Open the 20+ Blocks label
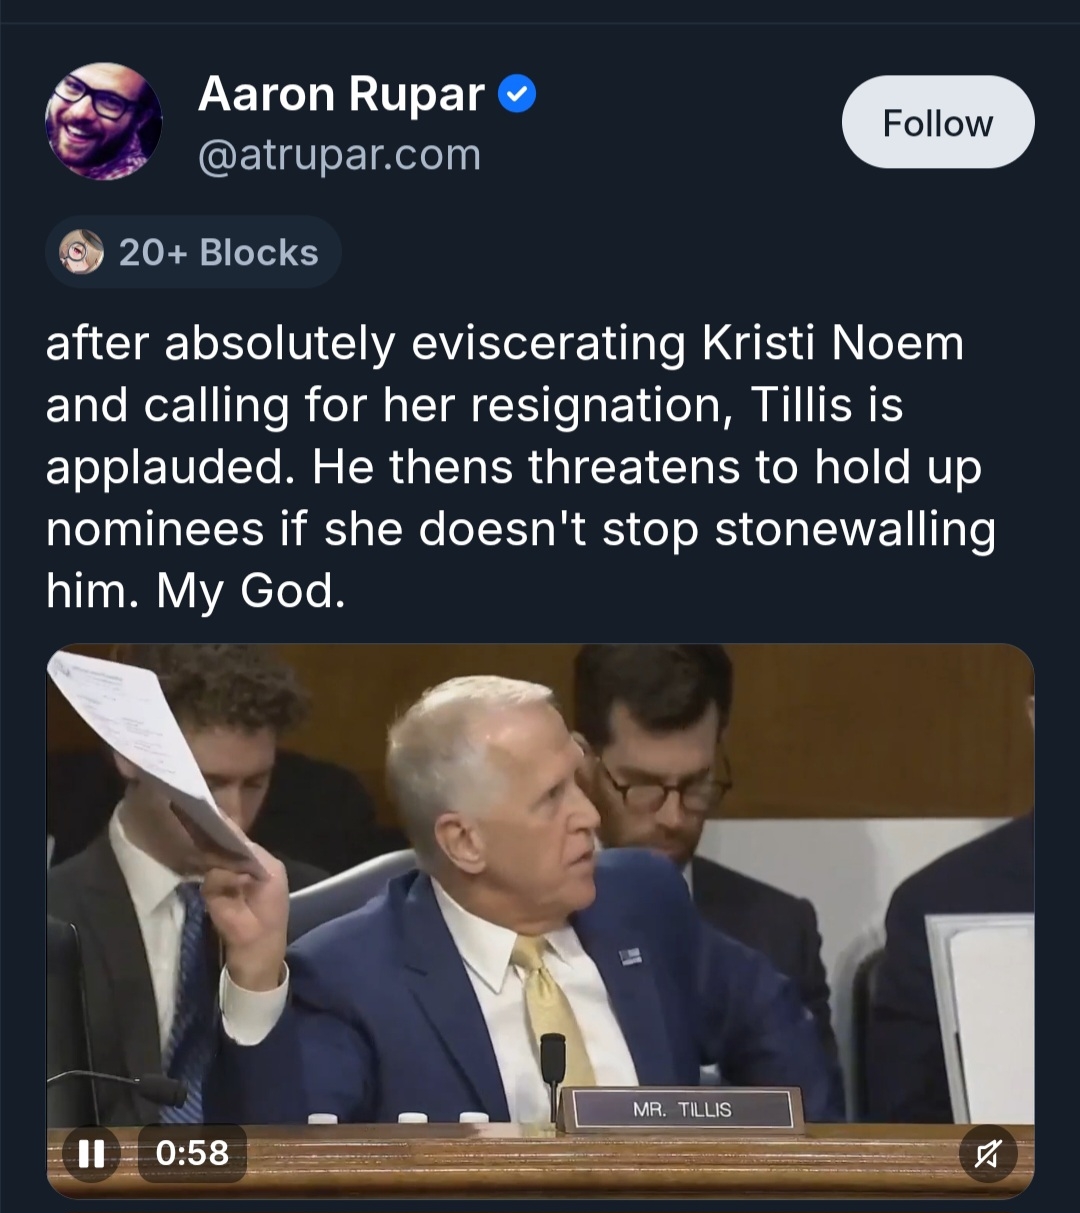The image size is (1080, 1213). point(218,253)
